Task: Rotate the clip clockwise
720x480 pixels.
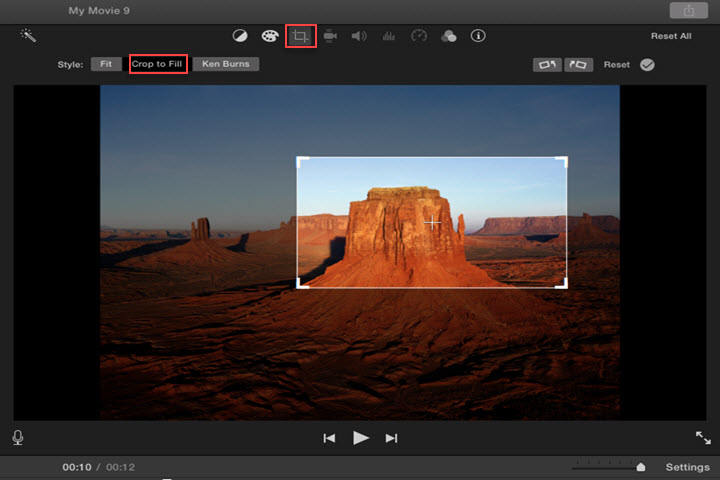Action: click(578, 65)
